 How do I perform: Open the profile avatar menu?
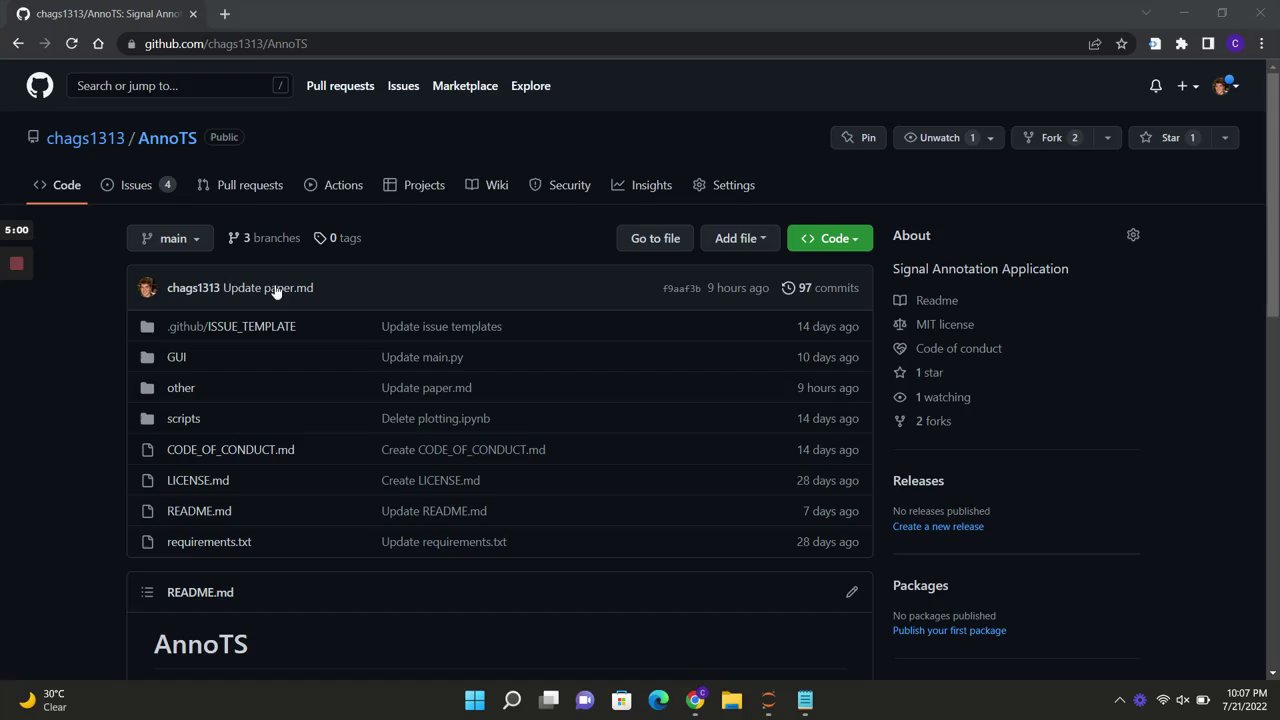[1225, 86]
